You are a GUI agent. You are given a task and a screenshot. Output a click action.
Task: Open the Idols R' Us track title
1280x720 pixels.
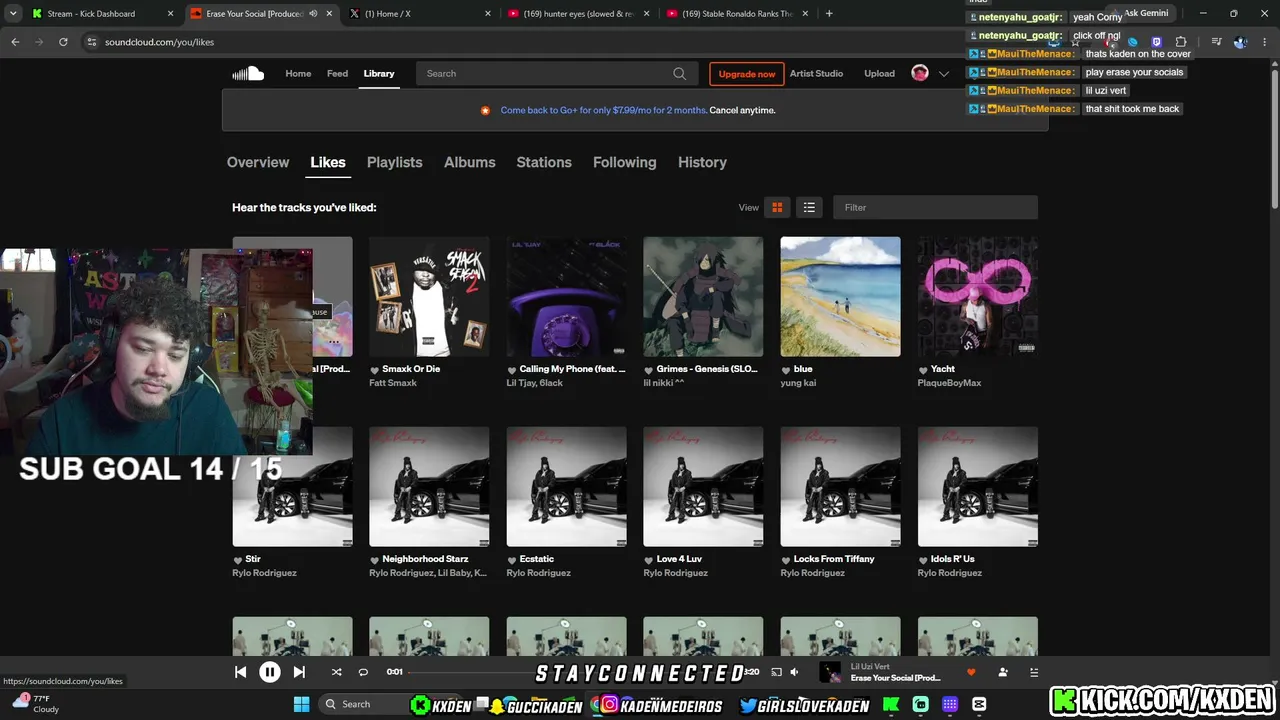pyautogui.click(x=952, y=559)
